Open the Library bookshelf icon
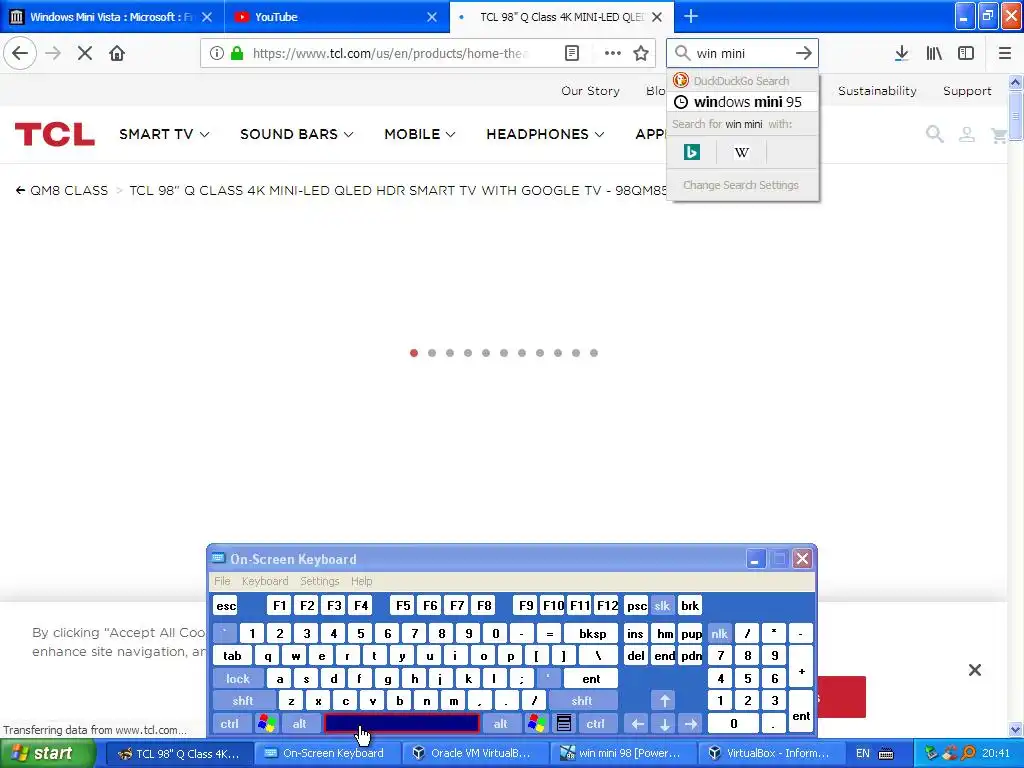Image resolution: width=1024 pixels, height=768 pixels. pos(934,54)
